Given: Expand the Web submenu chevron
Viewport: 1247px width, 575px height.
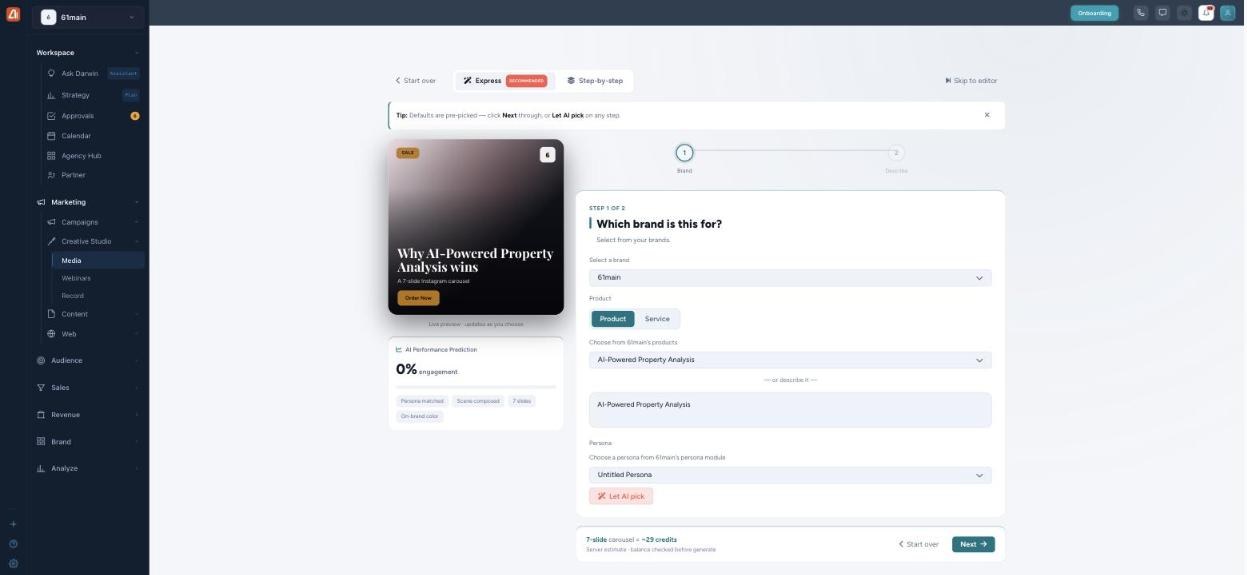Looking at the screenshot, I should click(137, 334).
